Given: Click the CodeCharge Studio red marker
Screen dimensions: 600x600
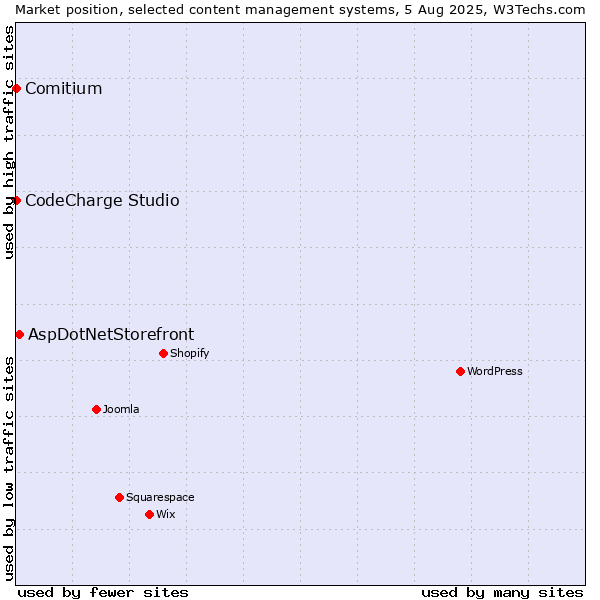Looking at the screenshot, I should coord(16,201).
